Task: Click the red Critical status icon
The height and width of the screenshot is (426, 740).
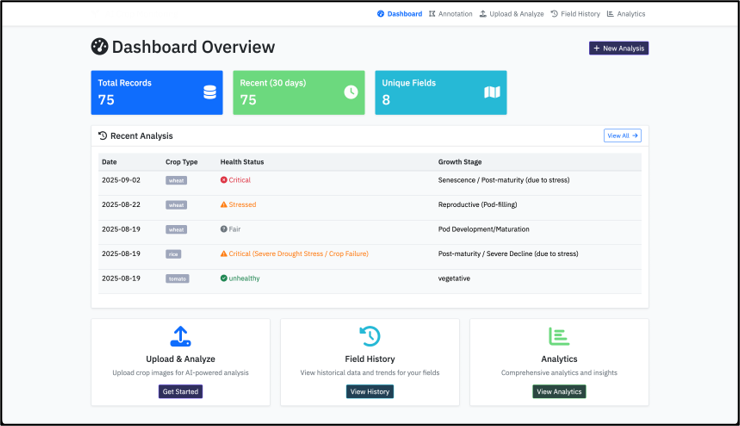Action: [x=224, y=180]
